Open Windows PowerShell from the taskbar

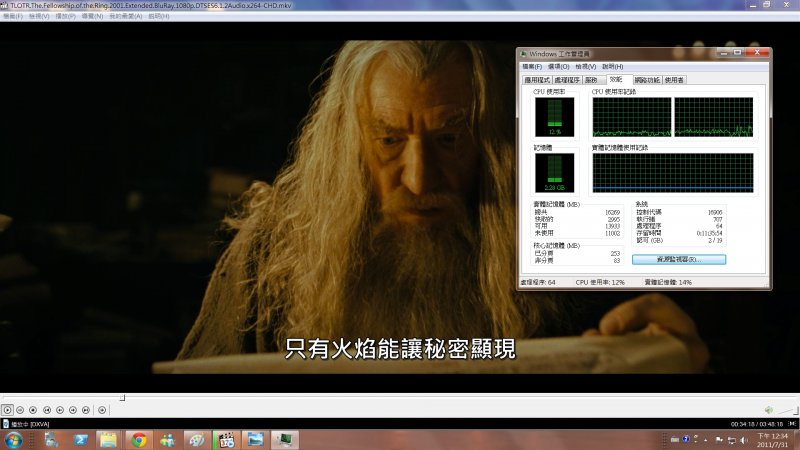point(79,439)
